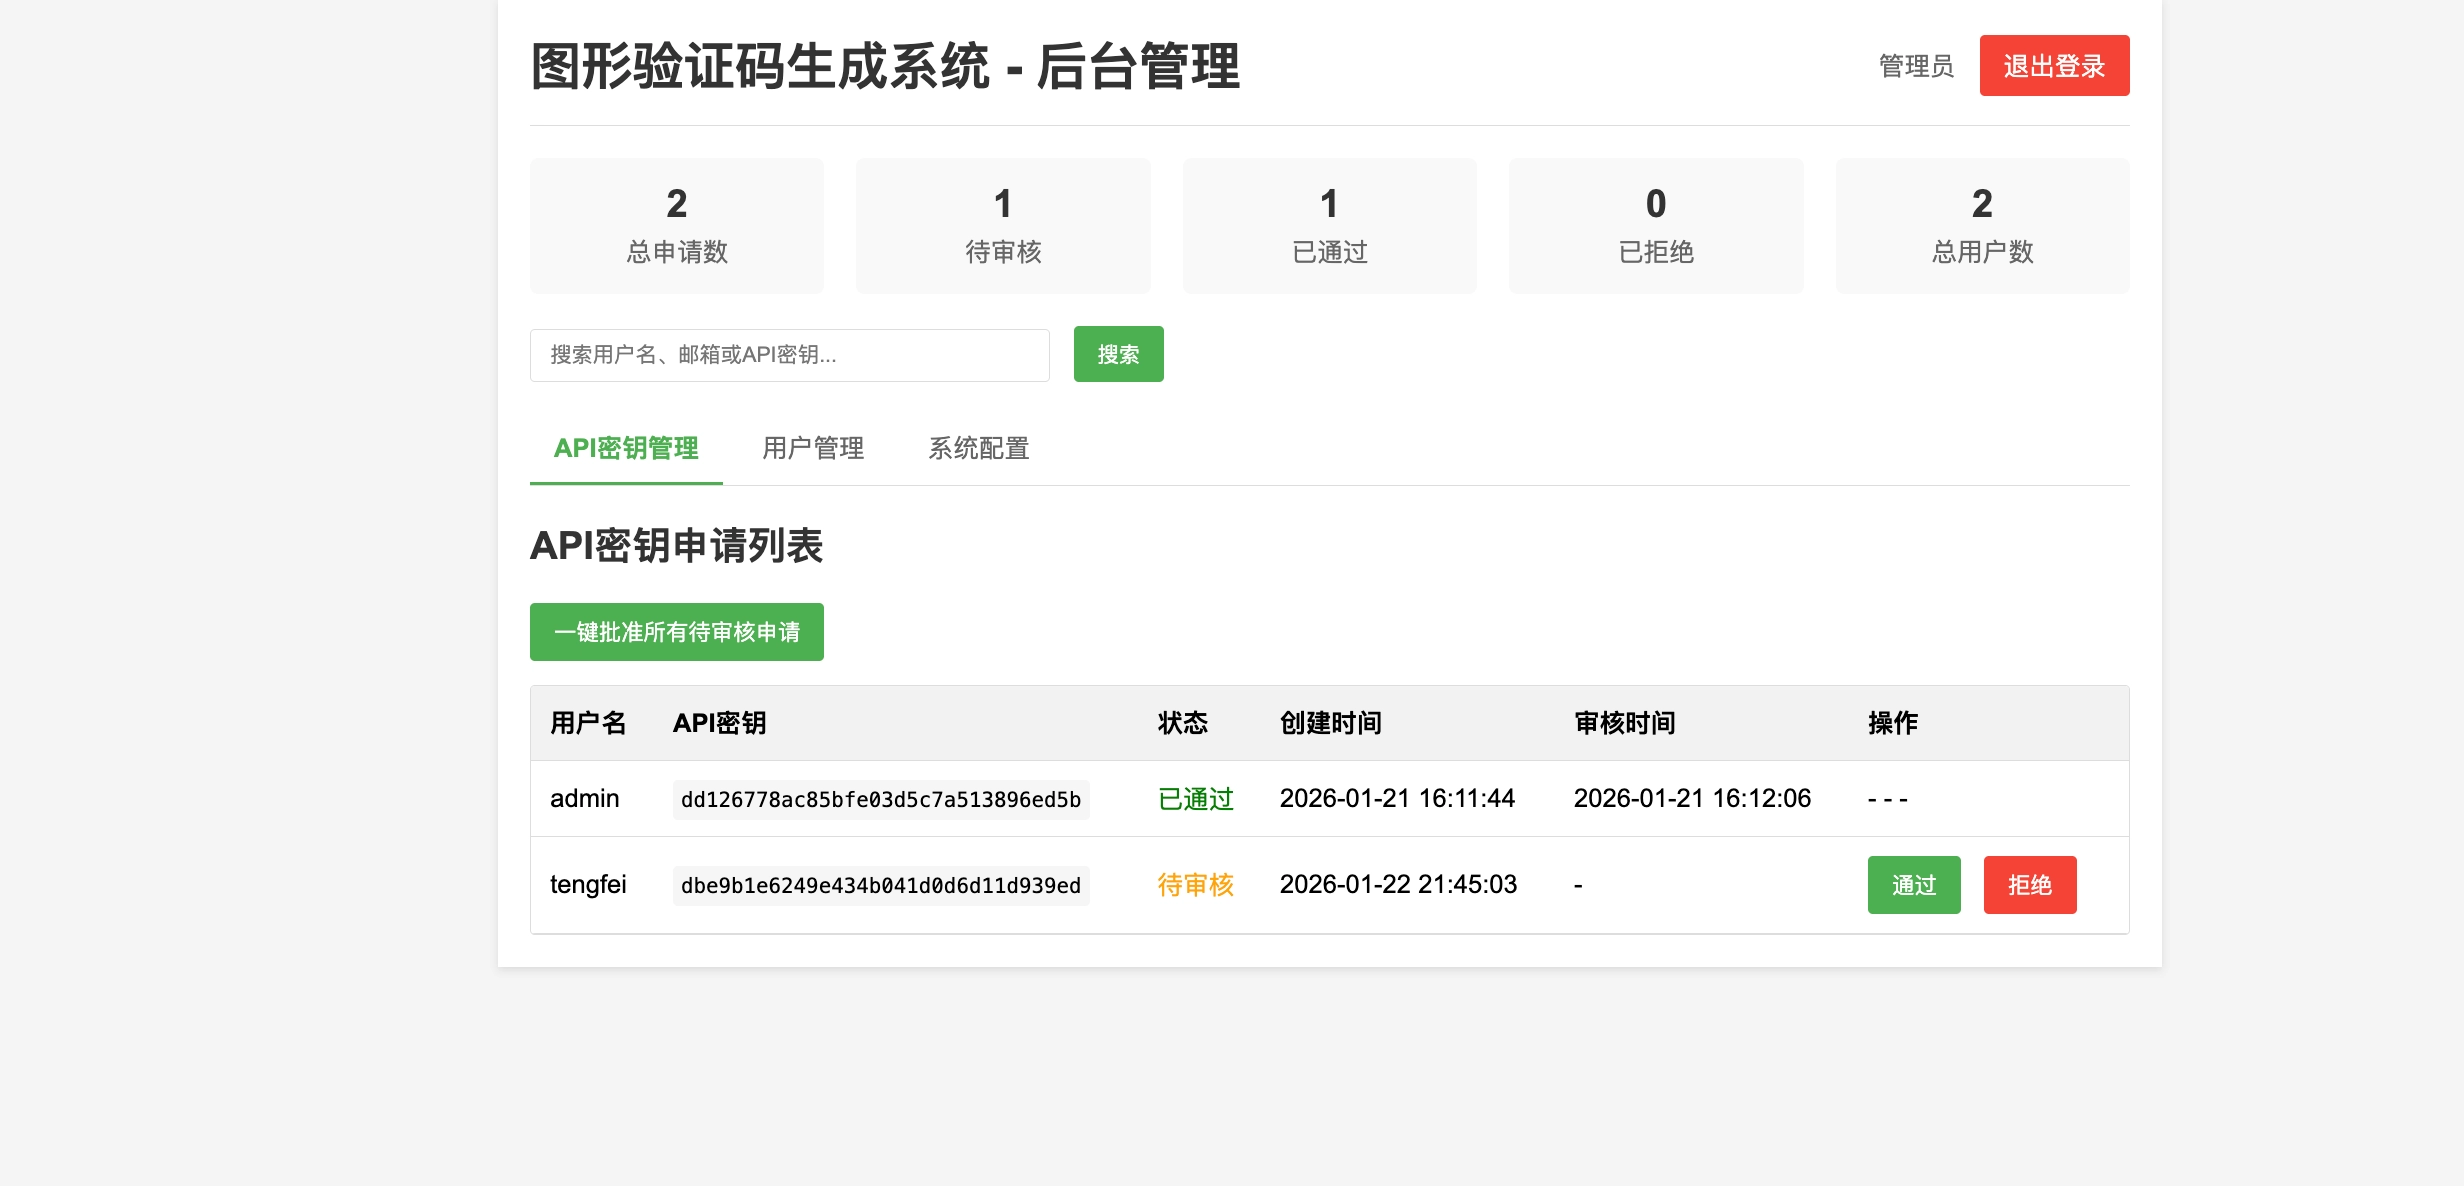Approve tengfei's request with 通过 button
Image resolution: width=2464 pixels, height=1186 pixels.
1913,885
